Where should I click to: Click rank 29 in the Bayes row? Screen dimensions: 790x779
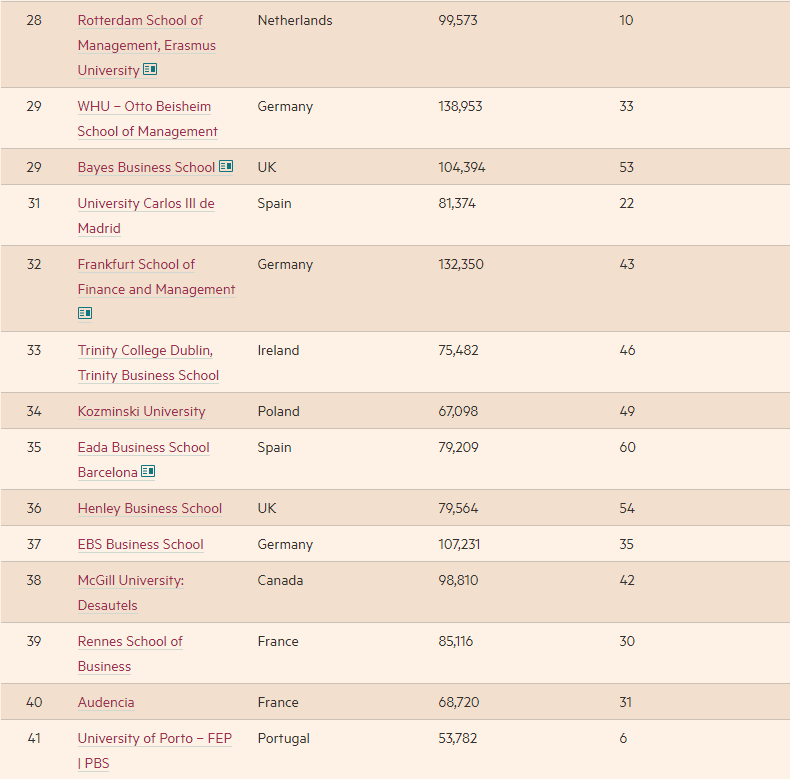pos(34,167)
